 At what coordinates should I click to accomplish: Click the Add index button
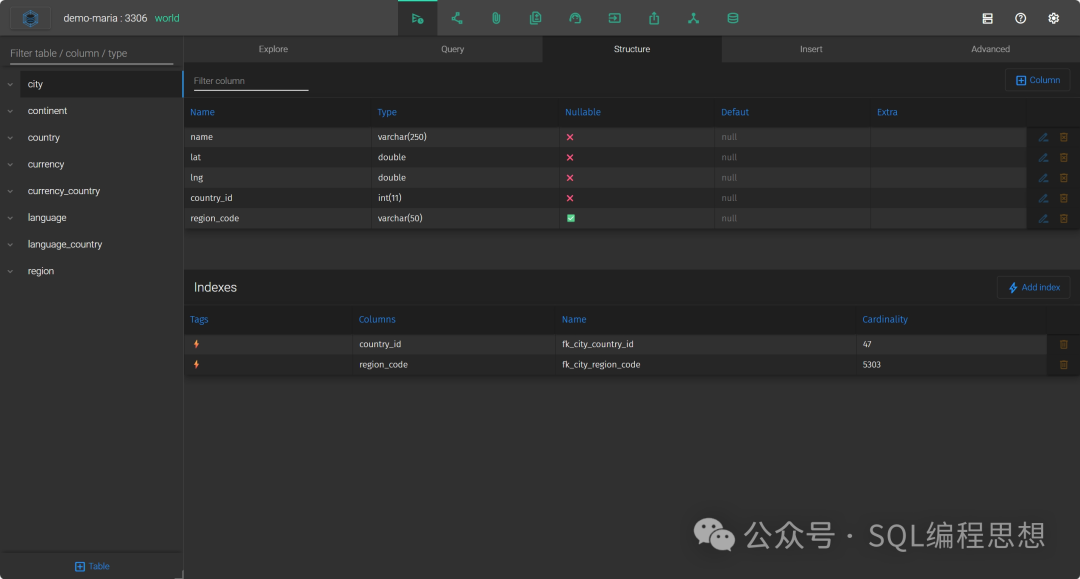tap(1033, 287)
